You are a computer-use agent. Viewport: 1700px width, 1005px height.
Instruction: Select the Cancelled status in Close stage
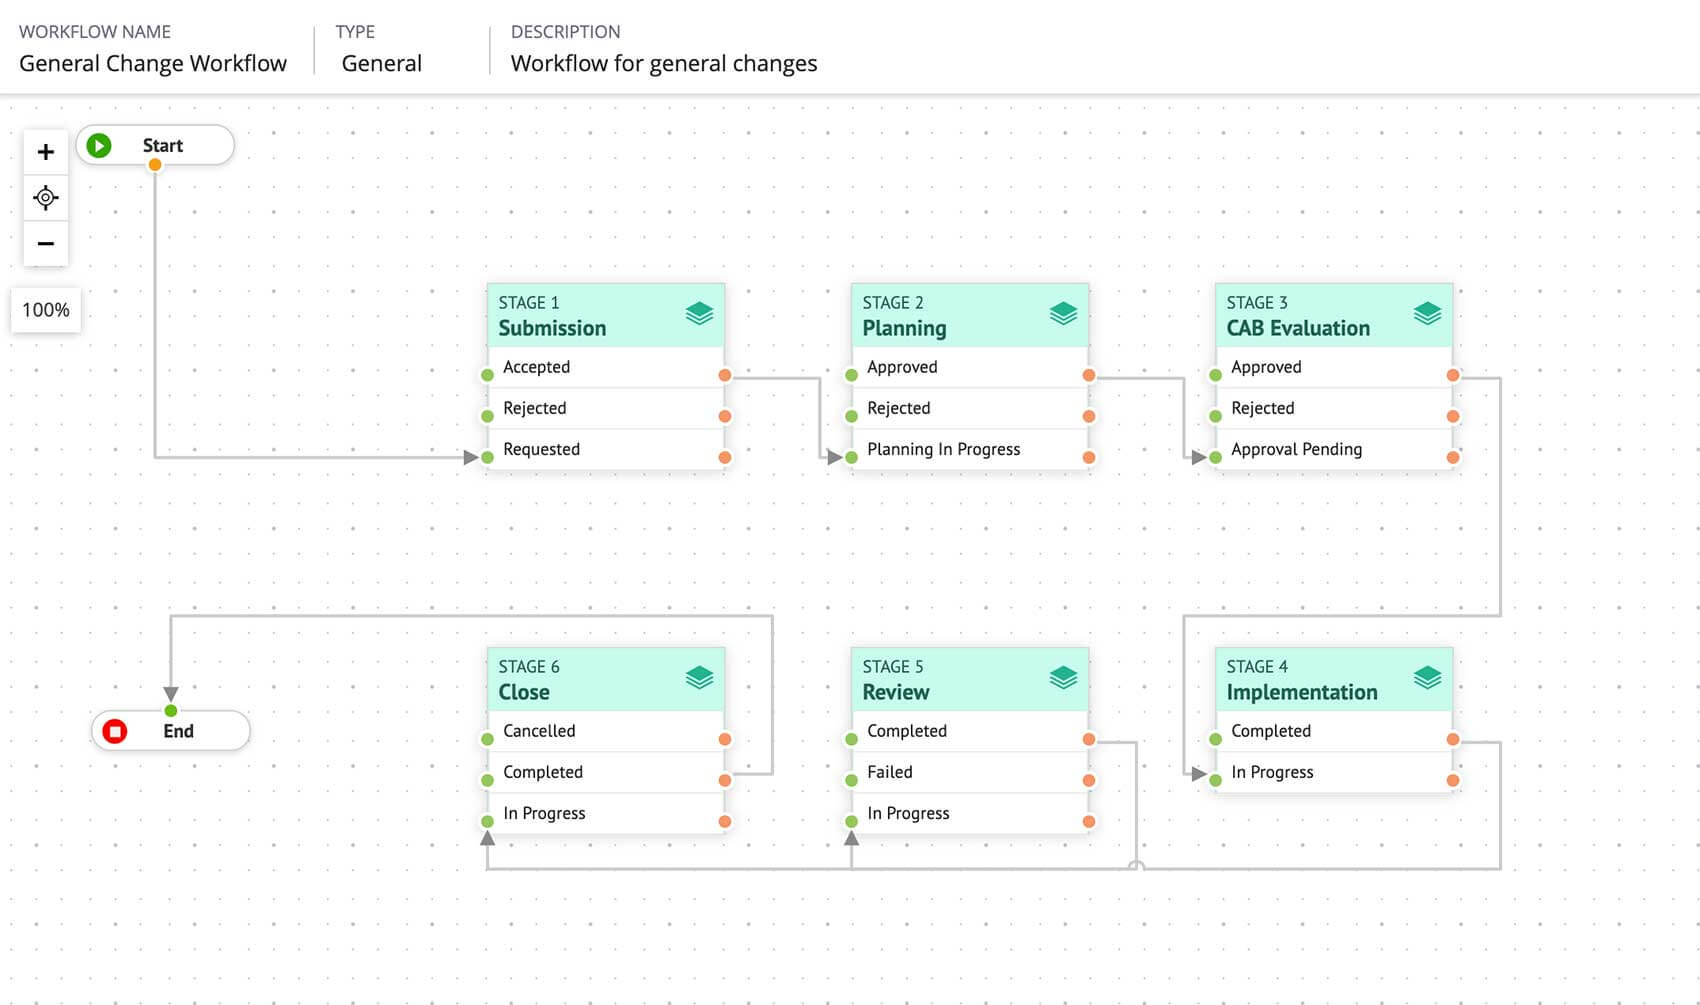tap(538, 731)
